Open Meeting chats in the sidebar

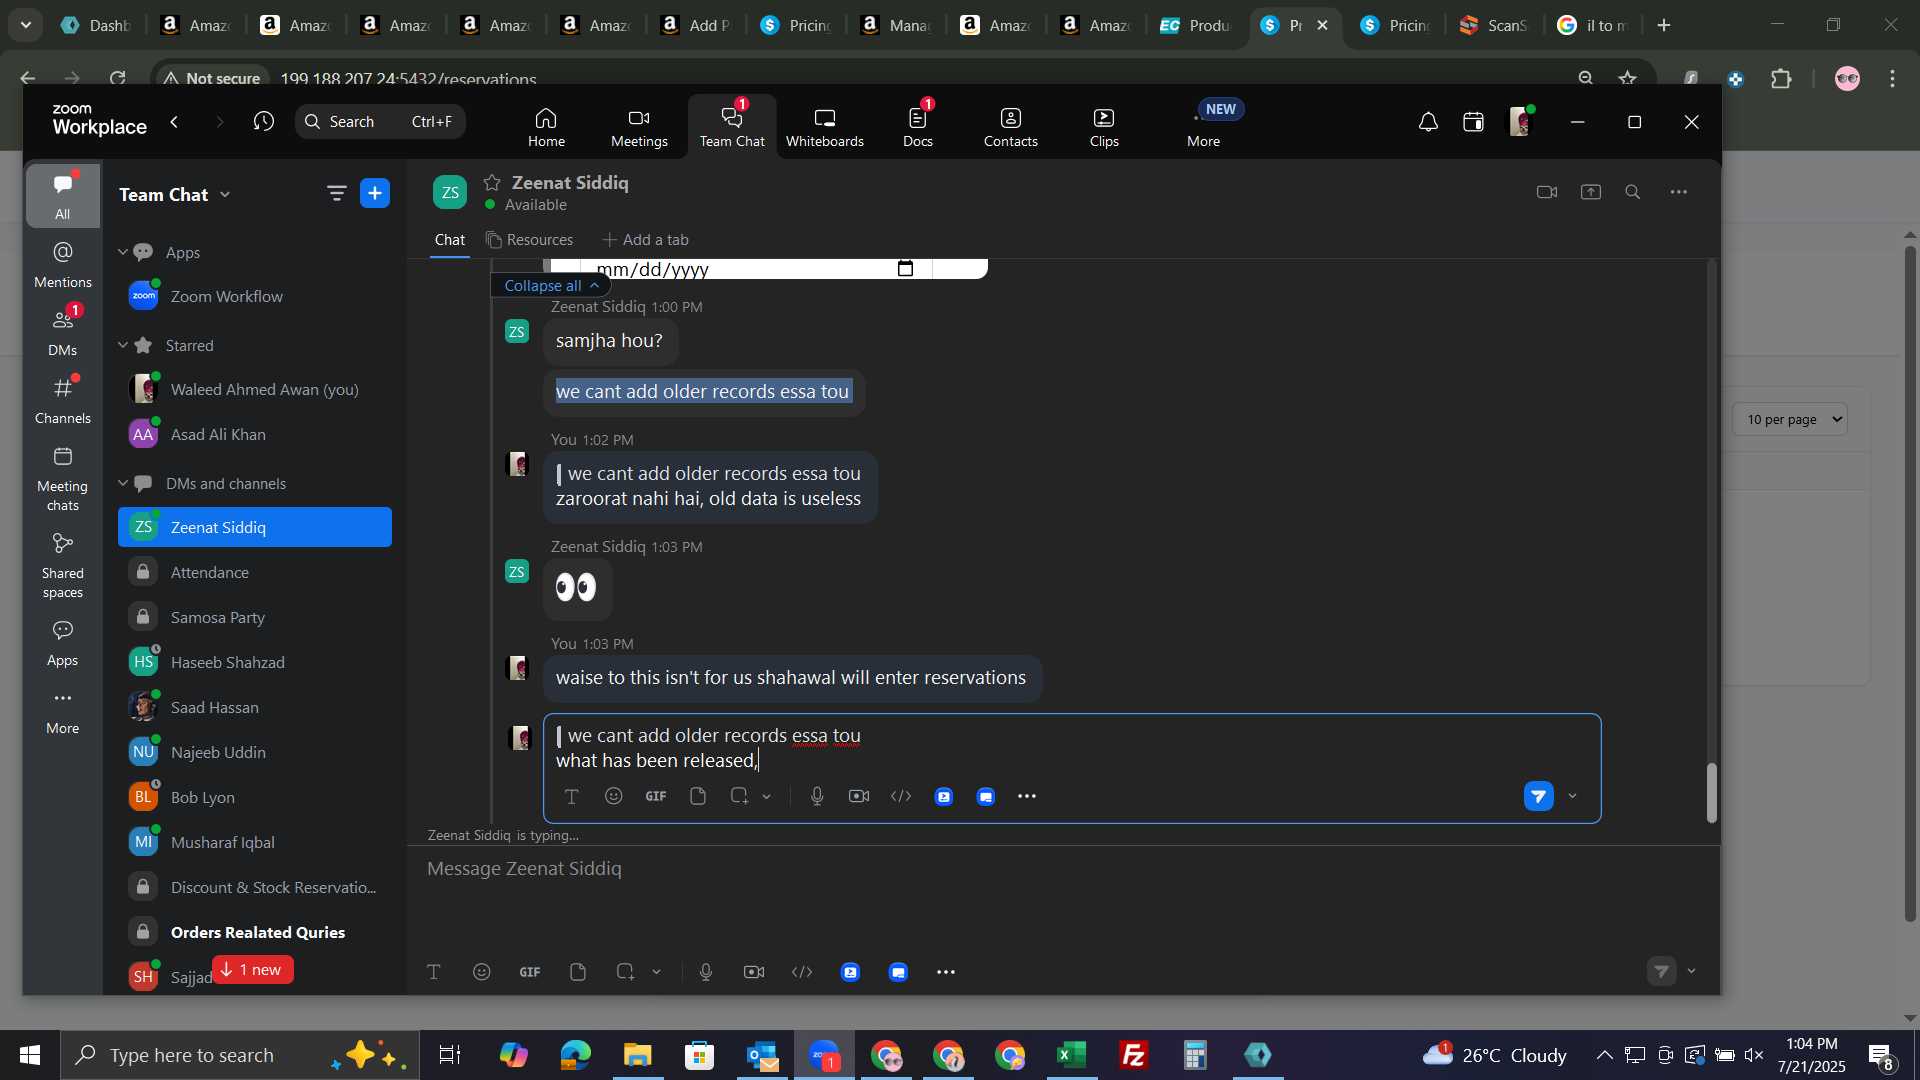tap(63, 479)
